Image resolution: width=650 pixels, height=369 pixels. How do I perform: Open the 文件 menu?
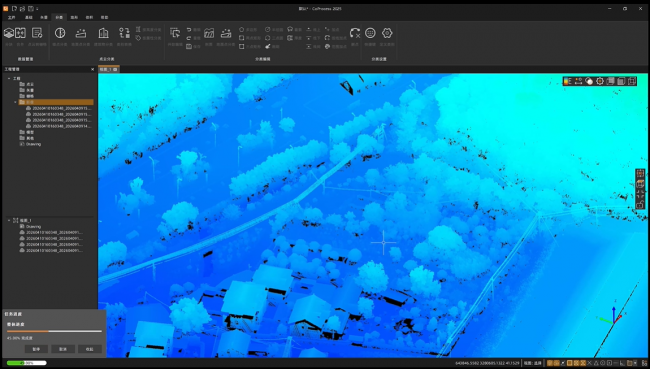click(x=12, y=17)
